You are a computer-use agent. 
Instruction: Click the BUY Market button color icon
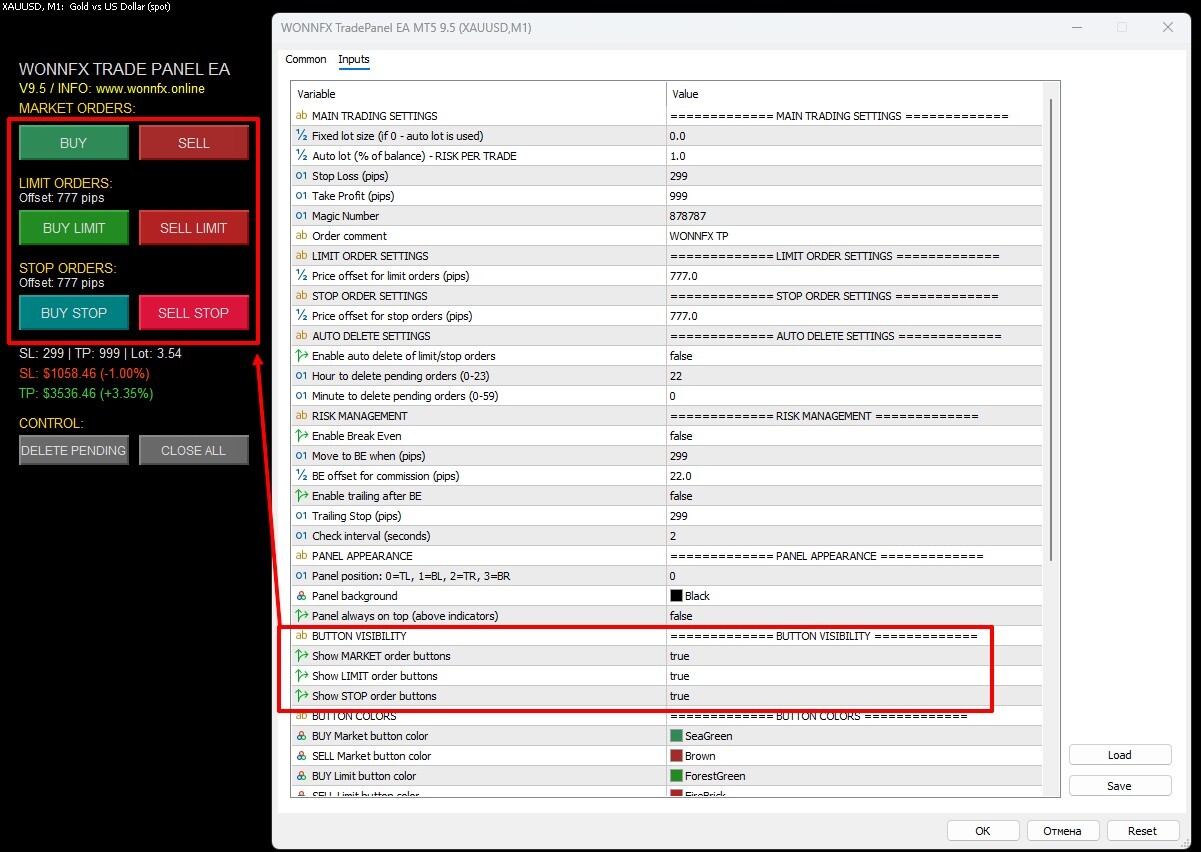tap(301, 736)
